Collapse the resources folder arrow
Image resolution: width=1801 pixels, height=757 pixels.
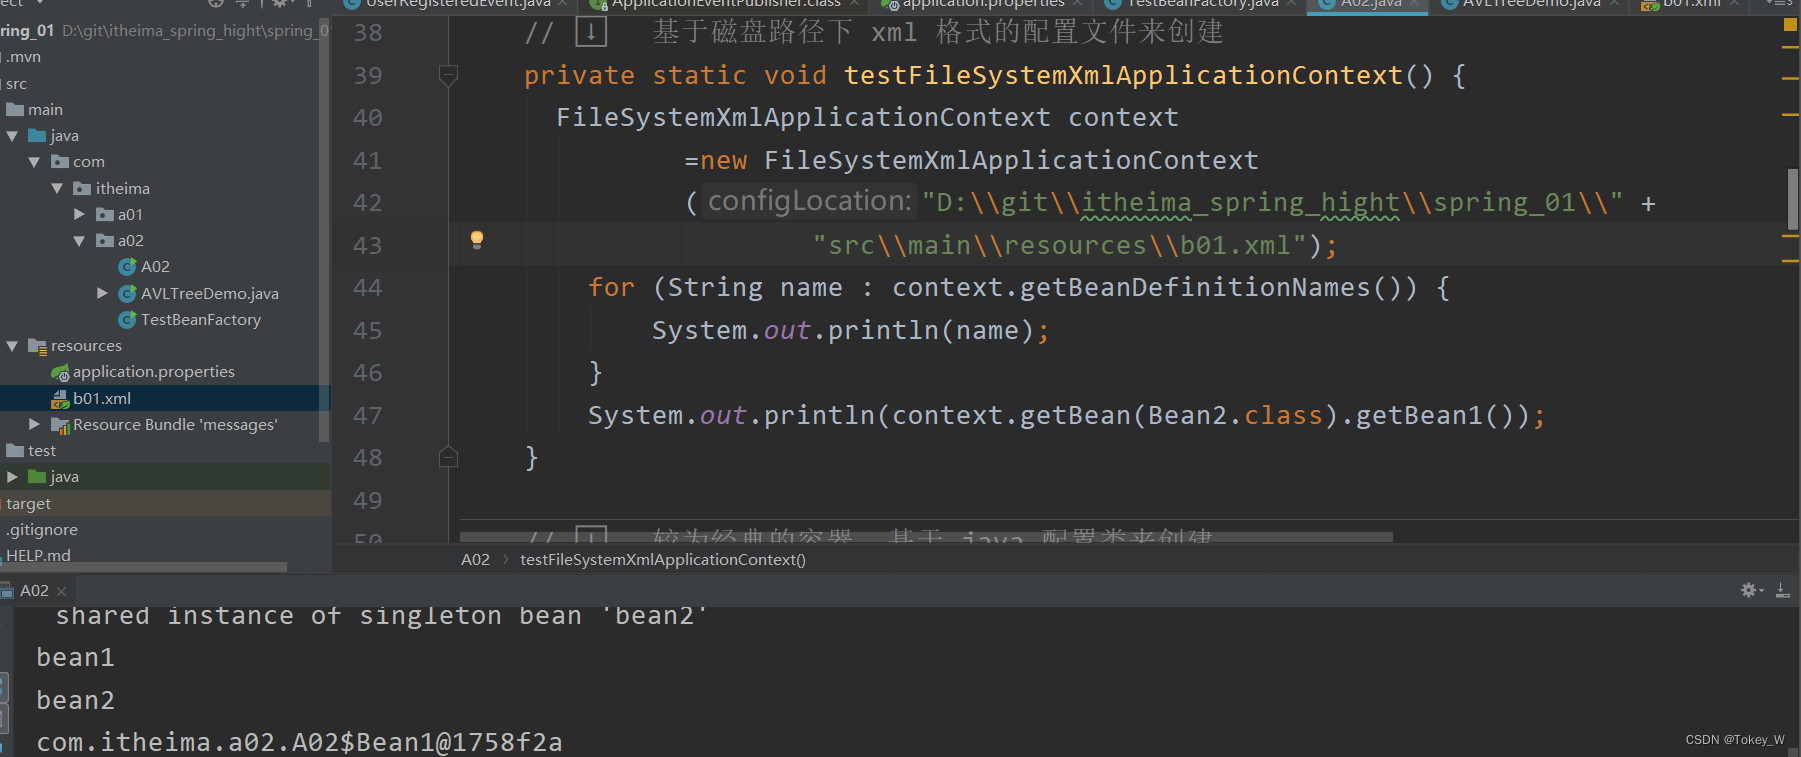tap(12, 346)
